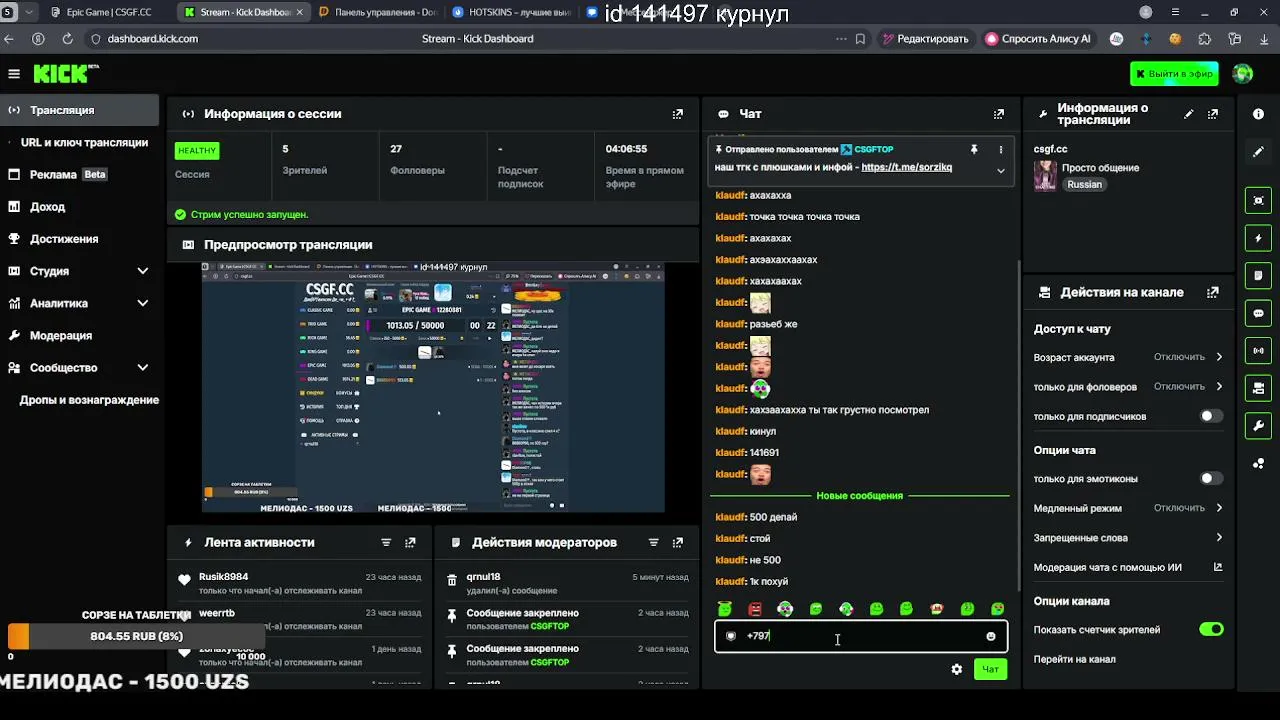Unpin the pinned chat message
Viewport: 1280px width, 720px height.
click(x=974, y=150)
